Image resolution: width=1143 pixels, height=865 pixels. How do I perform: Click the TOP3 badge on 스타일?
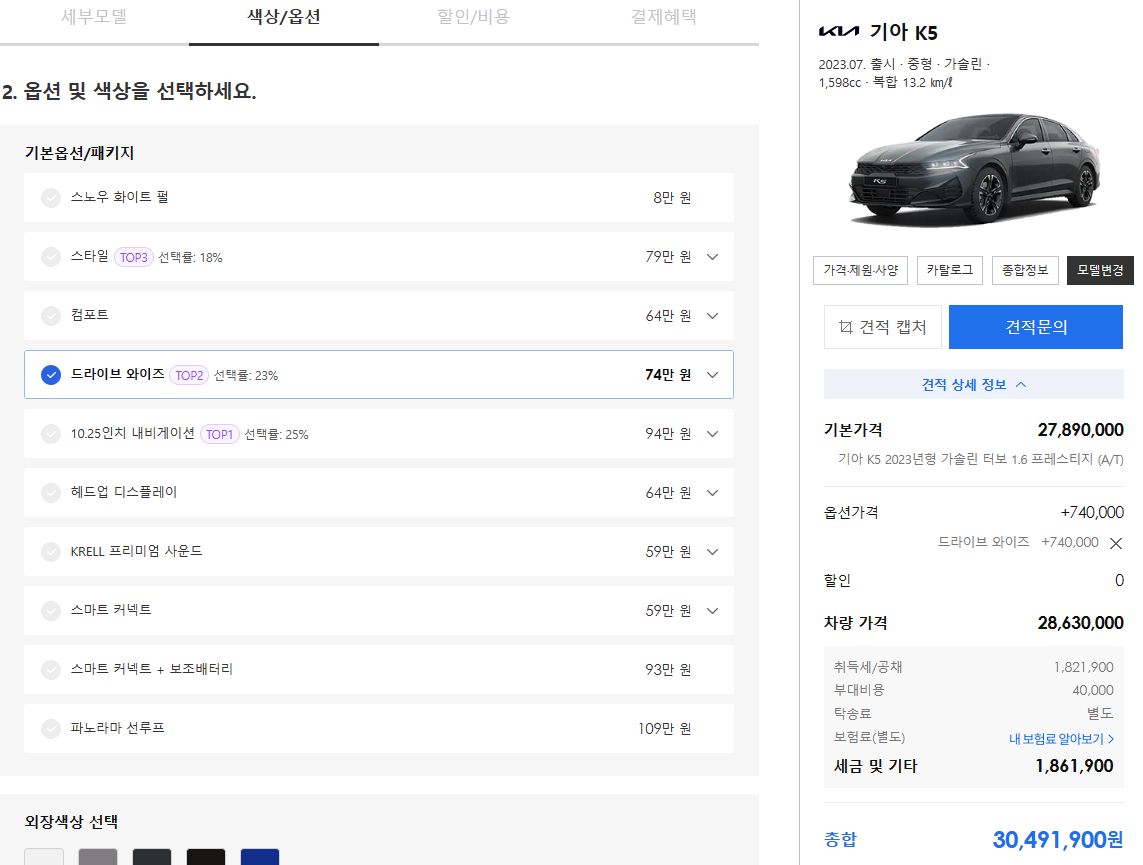pyautogui.click(x=133, y=257)
